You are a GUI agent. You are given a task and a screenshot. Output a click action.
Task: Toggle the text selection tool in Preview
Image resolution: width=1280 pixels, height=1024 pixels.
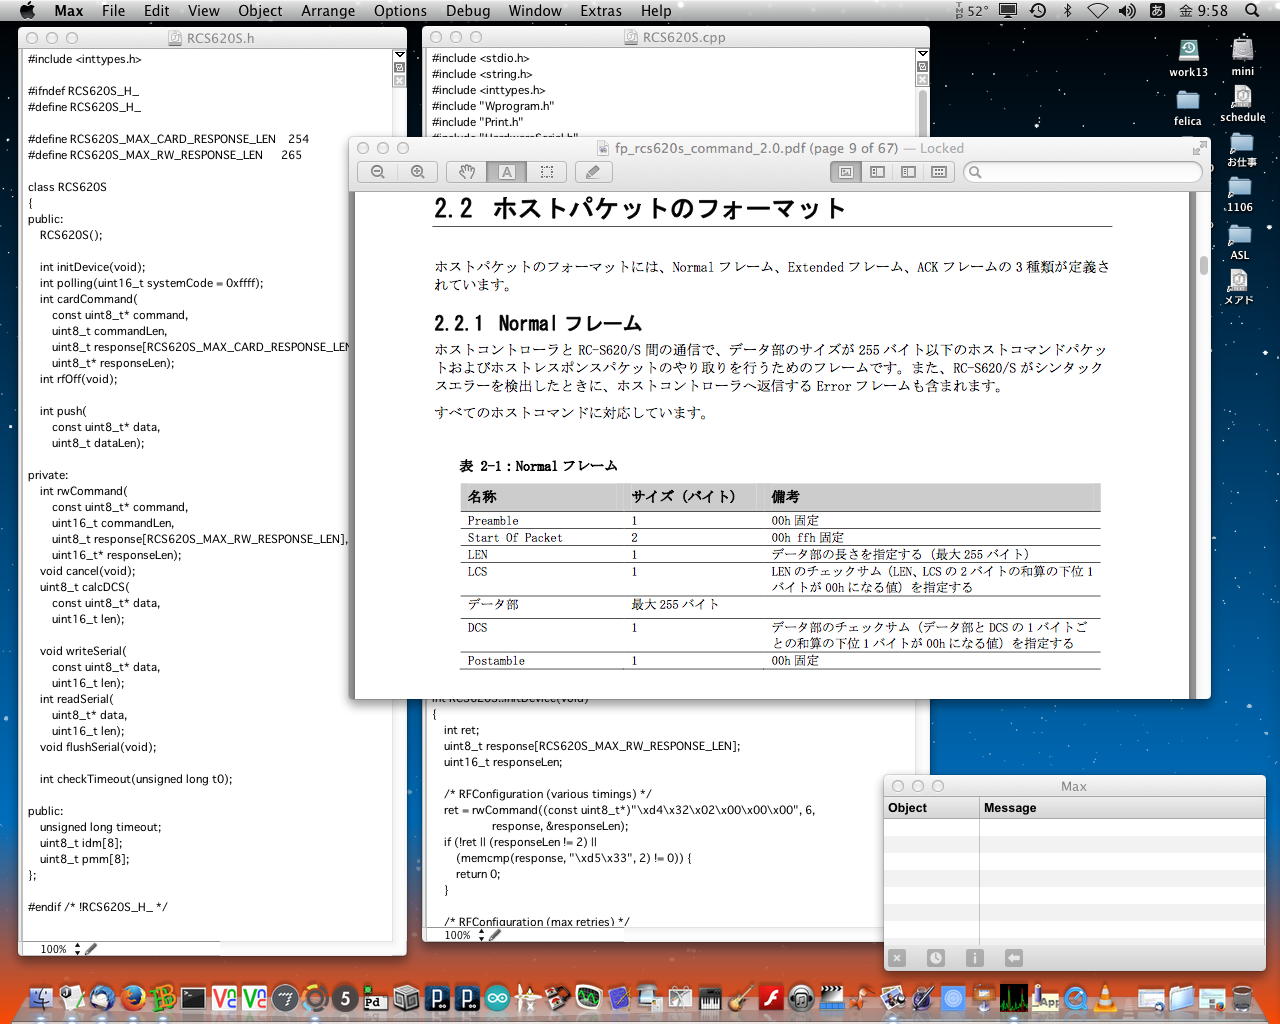[x=507, y=172]
